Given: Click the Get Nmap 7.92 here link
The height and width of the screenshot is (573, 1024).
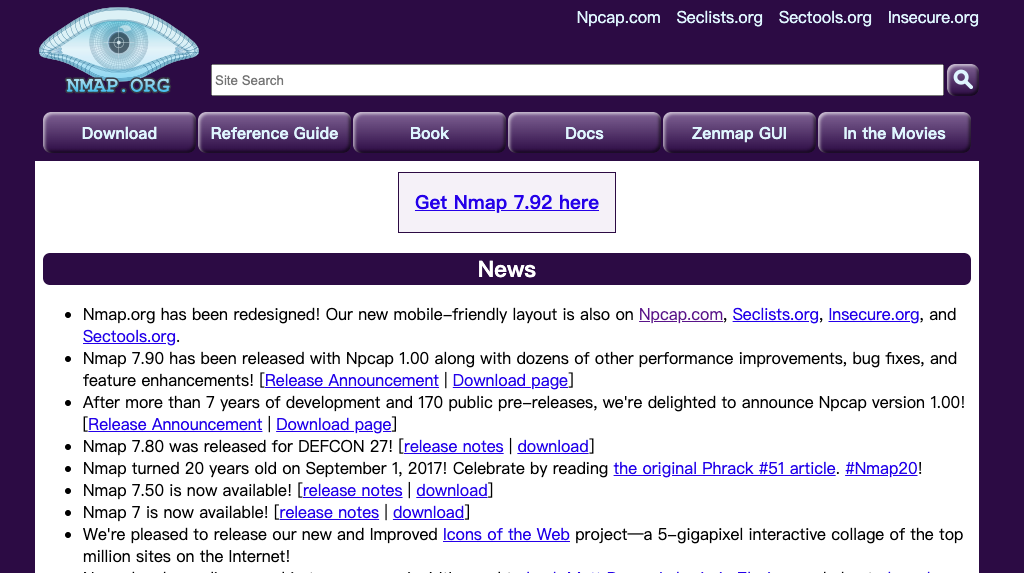Looking at the screenshot, I should [x=507, y=203].
